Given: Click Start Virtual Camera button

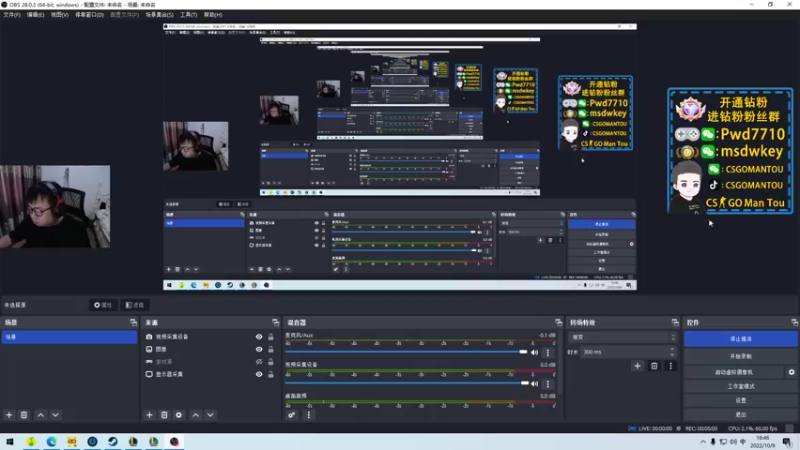Looking at the screenshot, I should (x=734, y=372).
